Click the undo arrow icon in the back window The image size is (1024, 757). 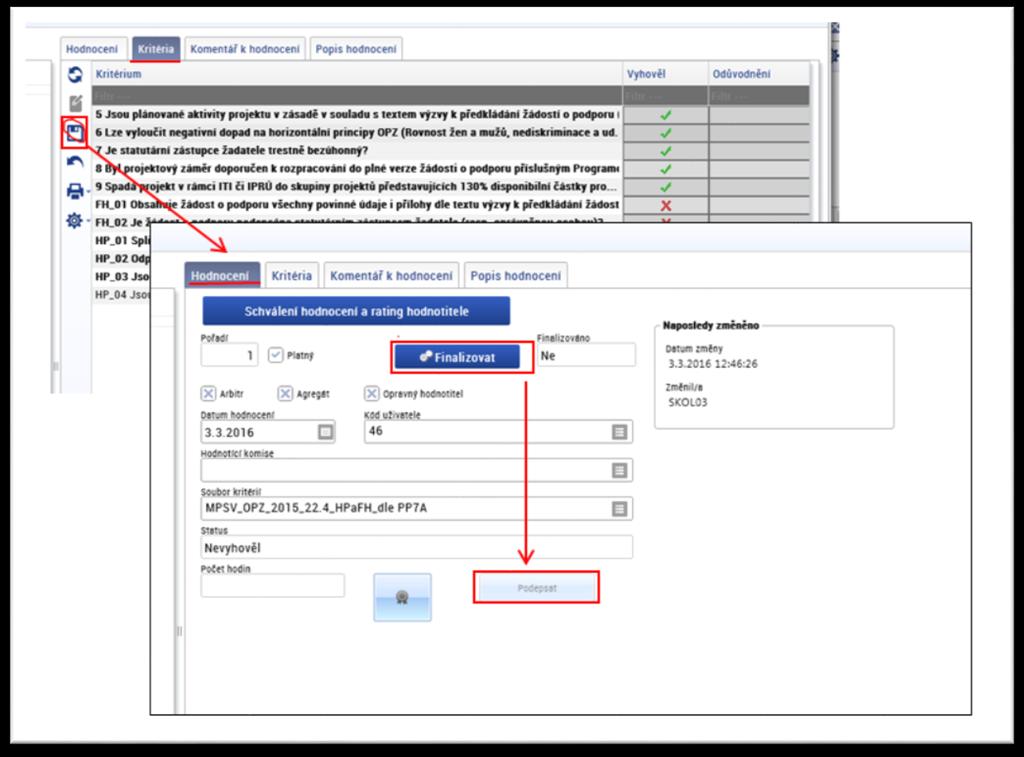[75, 162]
